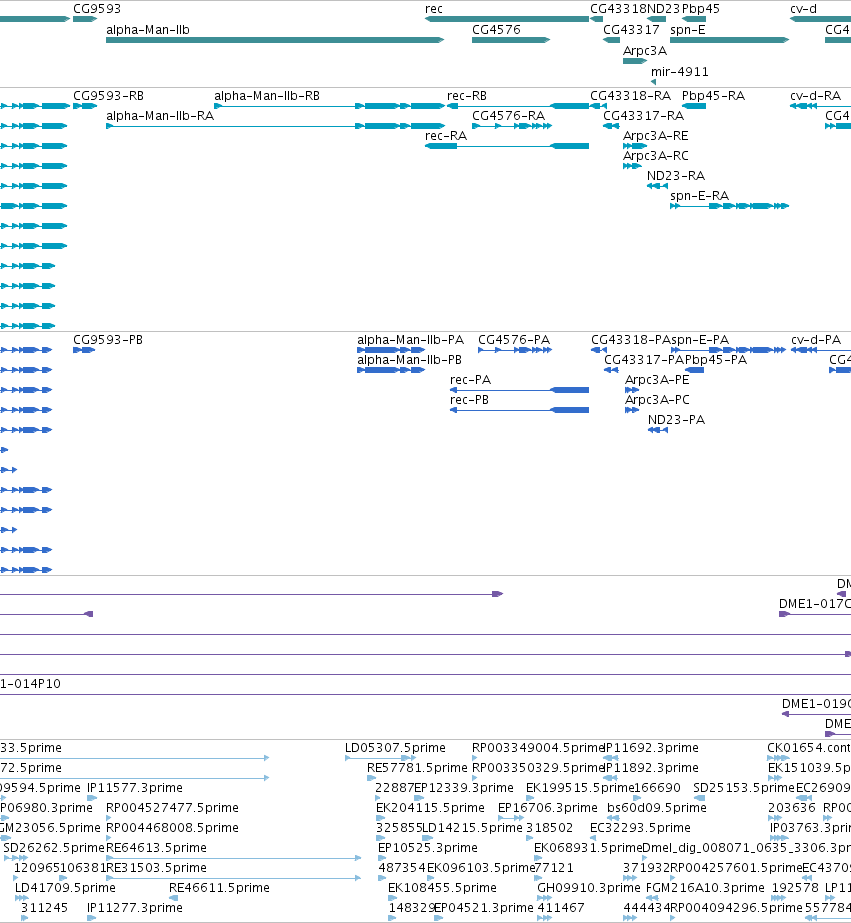Click the GH09910.3prime EST label
Screen dimensions: 851x923
point(589,888)
